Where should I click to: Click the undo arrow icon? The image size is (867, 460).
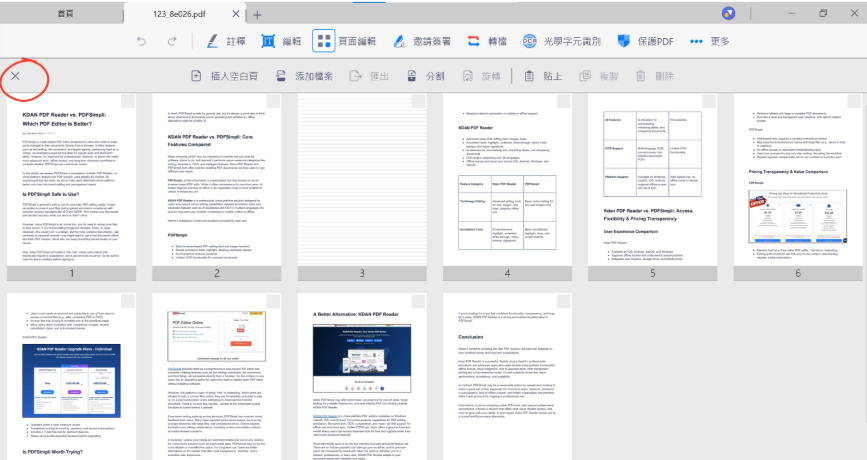[142, 41]
